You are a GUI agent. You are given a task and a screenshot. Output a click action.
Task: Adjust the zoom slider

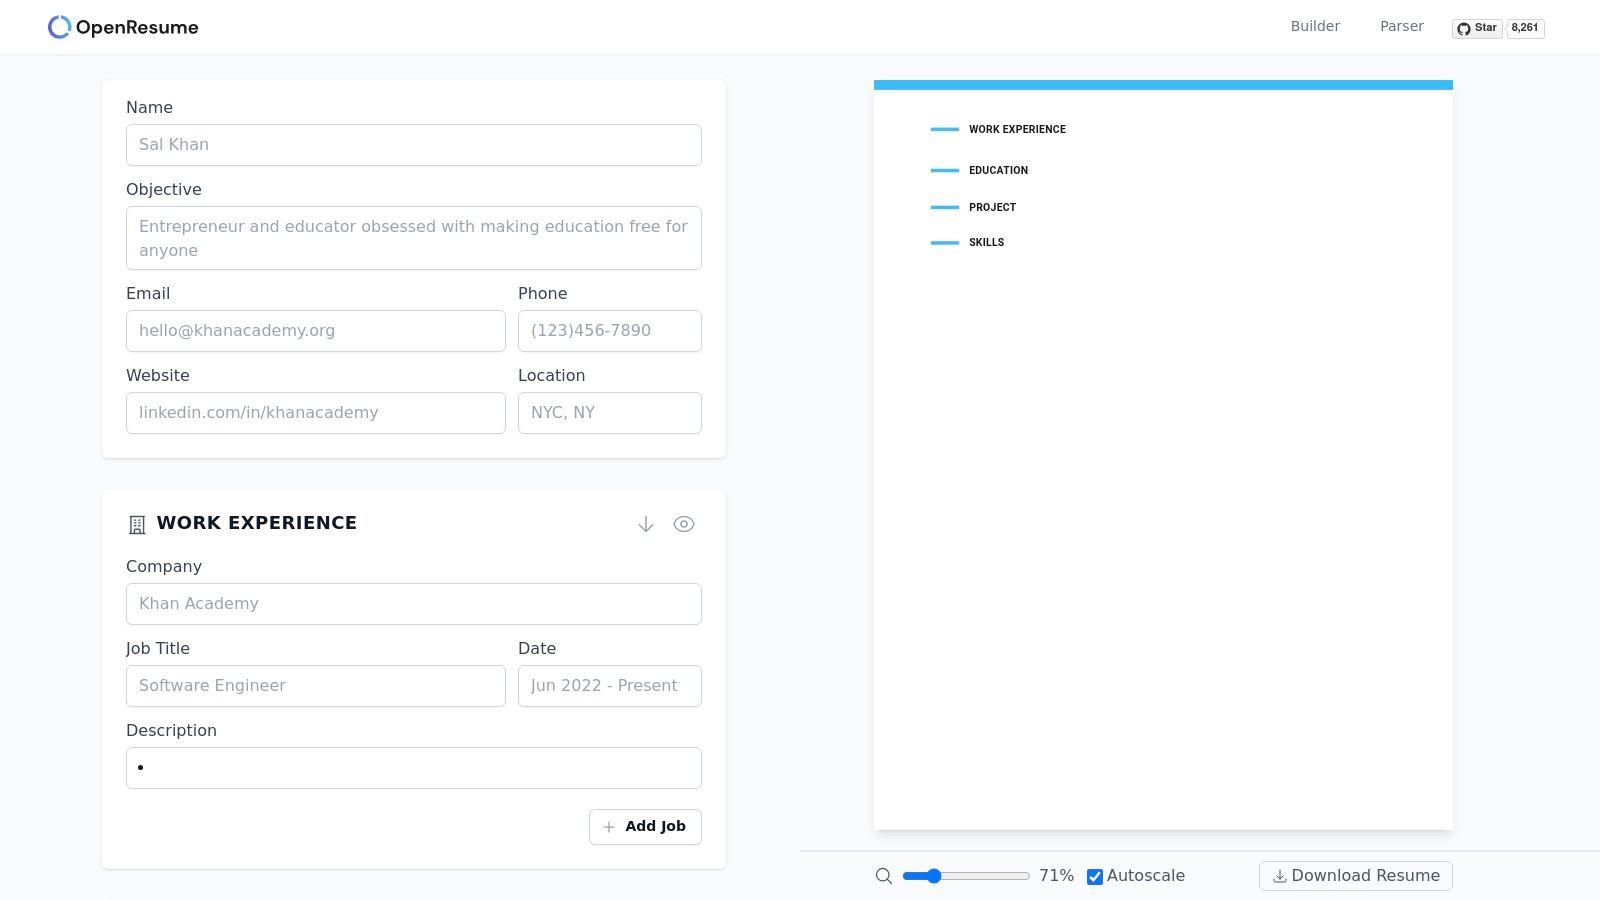933,875
